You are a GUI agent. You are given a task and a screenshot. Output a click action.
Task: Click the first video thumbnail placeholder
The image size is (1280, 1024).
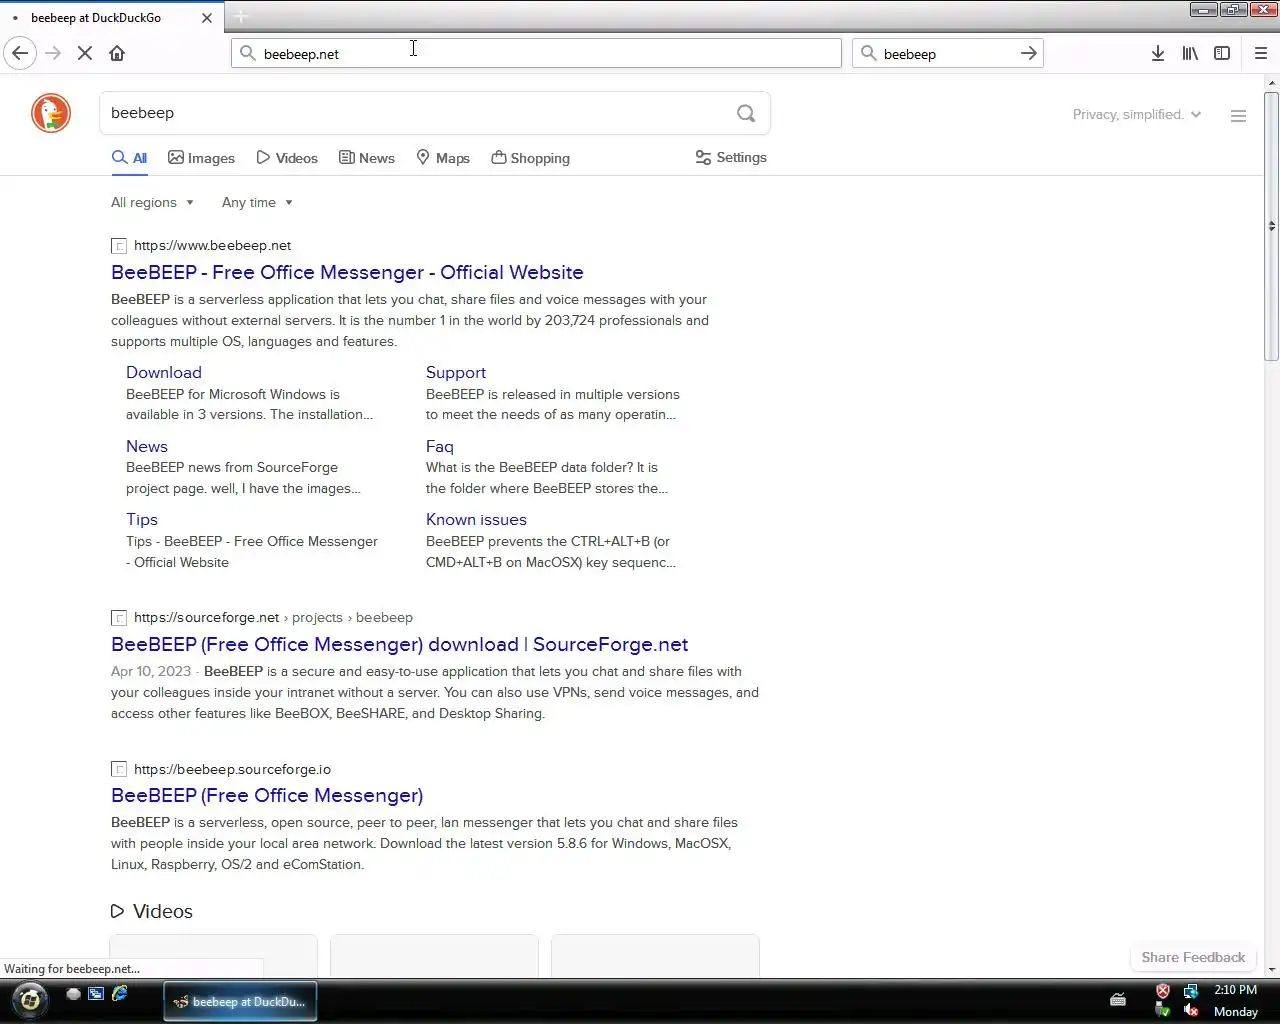pos(213,956)
